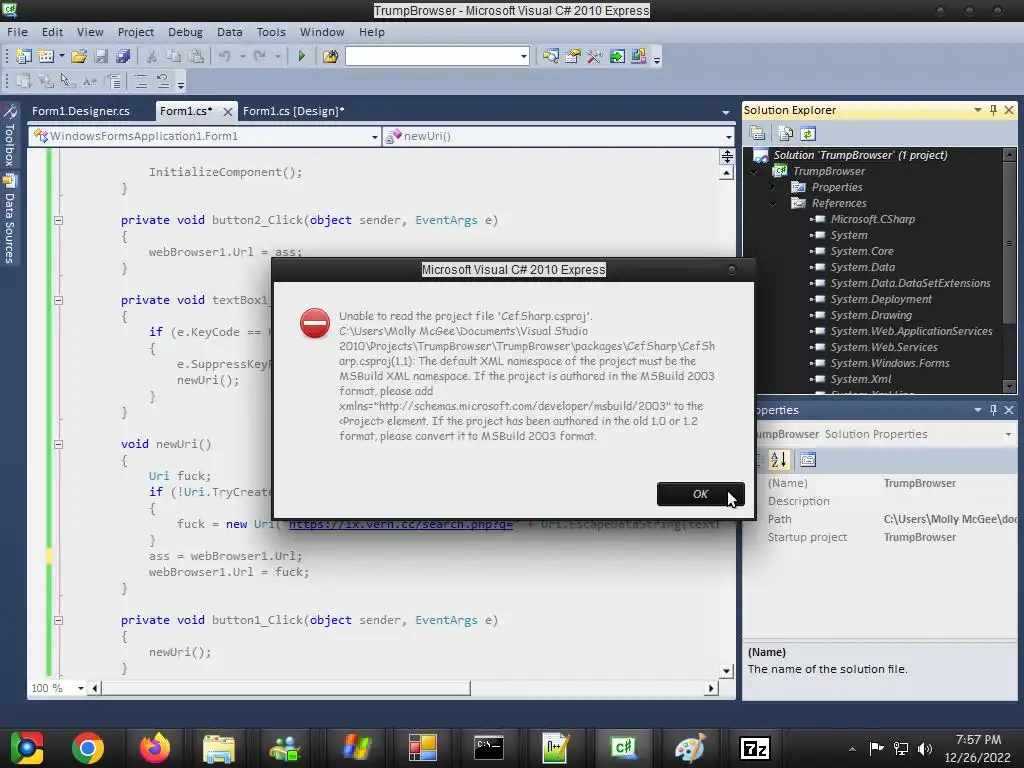Toggle auto-hide pin on Properties panel
Viewport: 1024px width, 768px height.
click(x=993, y=409)
